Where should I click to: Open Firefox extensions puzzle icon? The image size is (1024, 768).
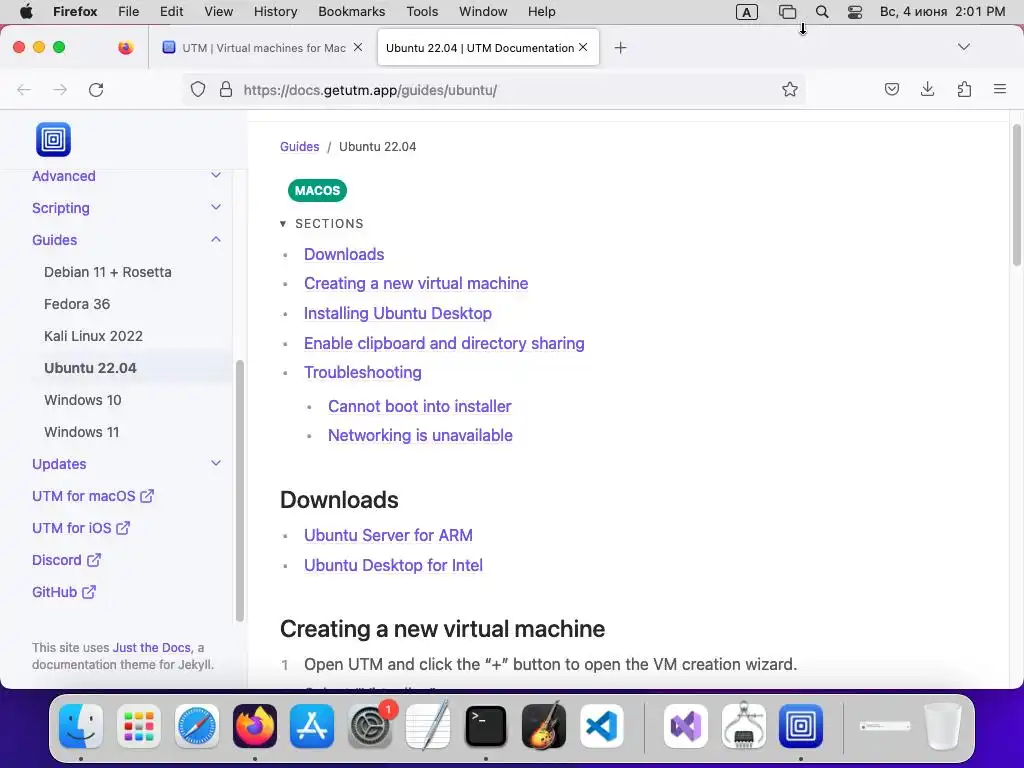pyautogui.click(x=964, y=89)
